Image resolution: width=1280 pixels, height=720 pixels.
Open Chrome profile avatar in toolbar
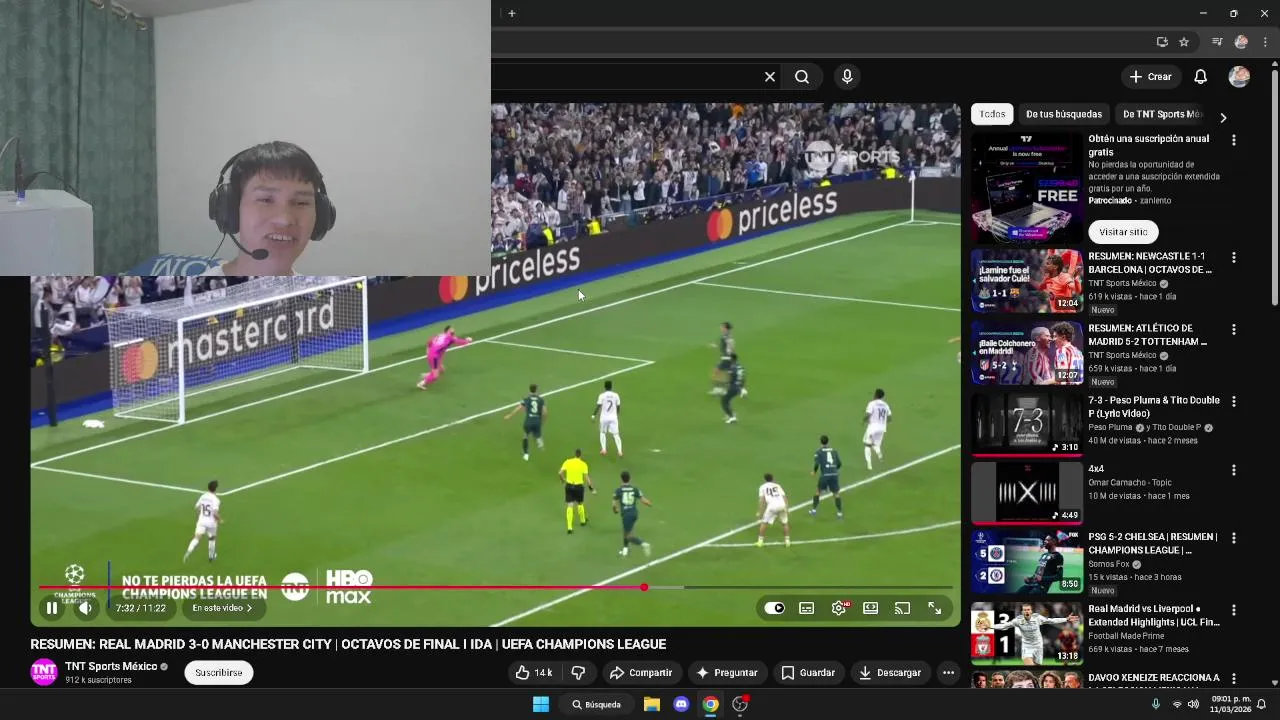1241,42
